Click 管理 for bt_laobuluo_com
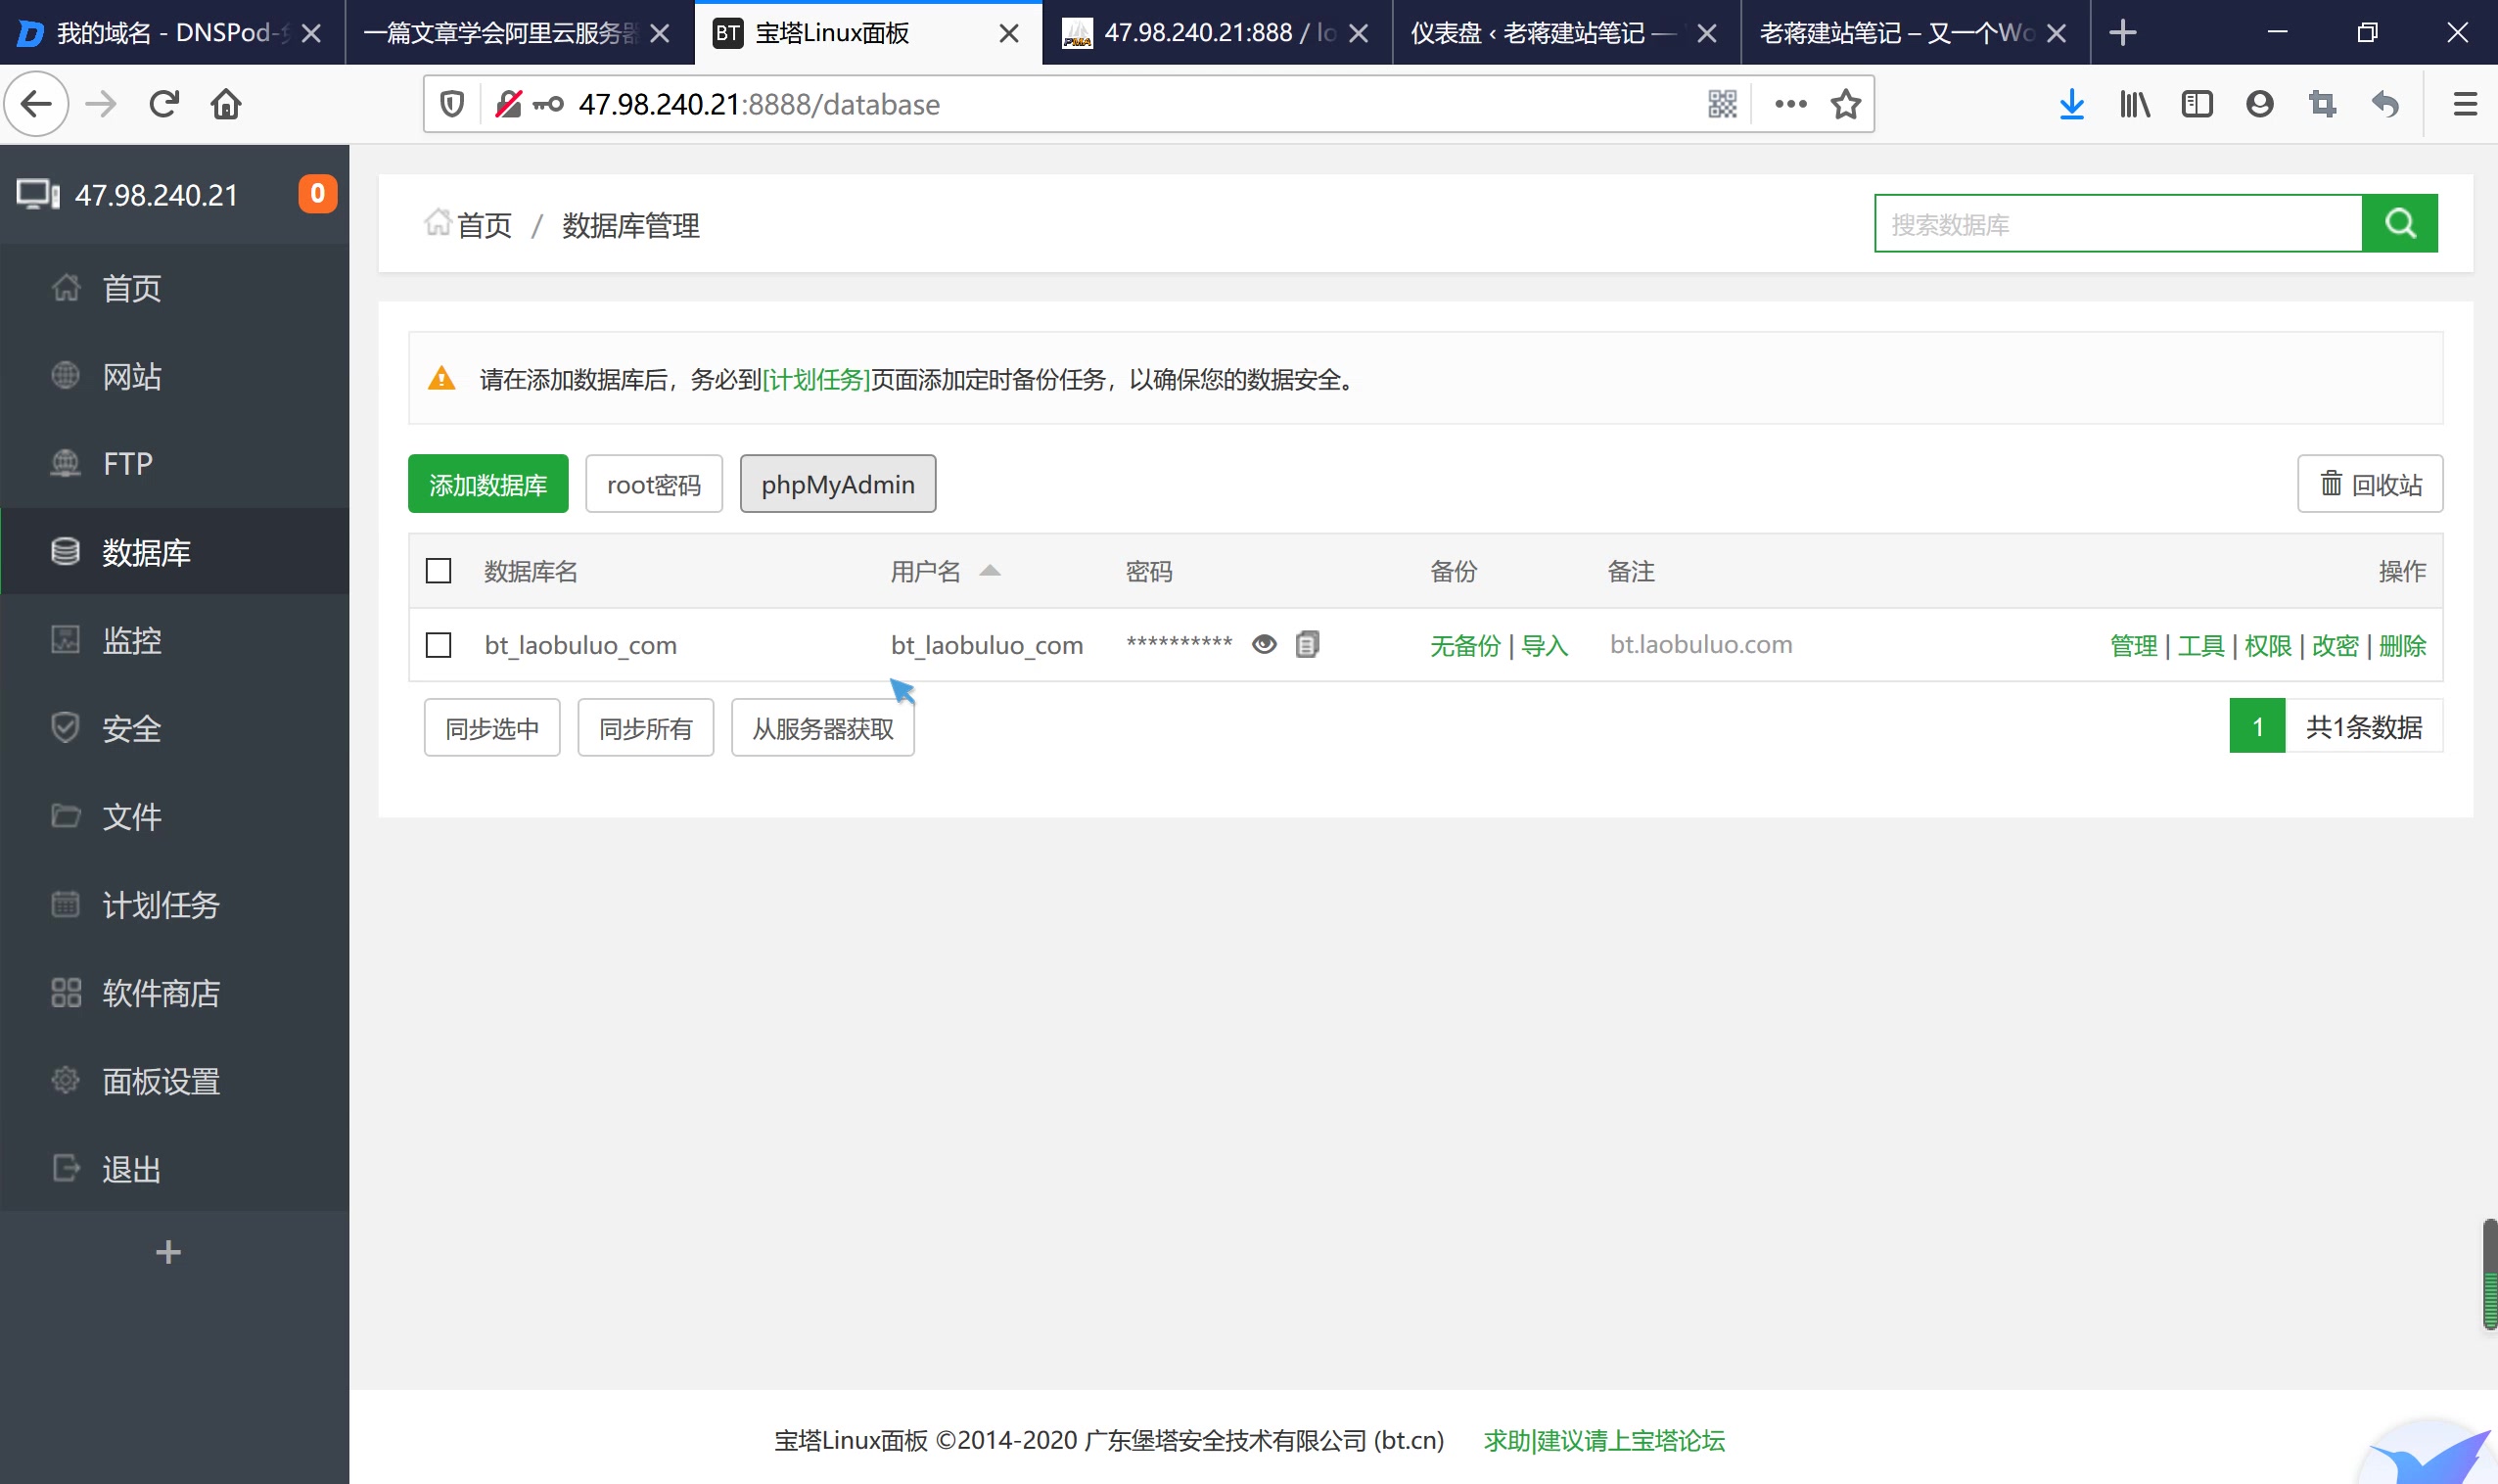 tap(2134, 645)
